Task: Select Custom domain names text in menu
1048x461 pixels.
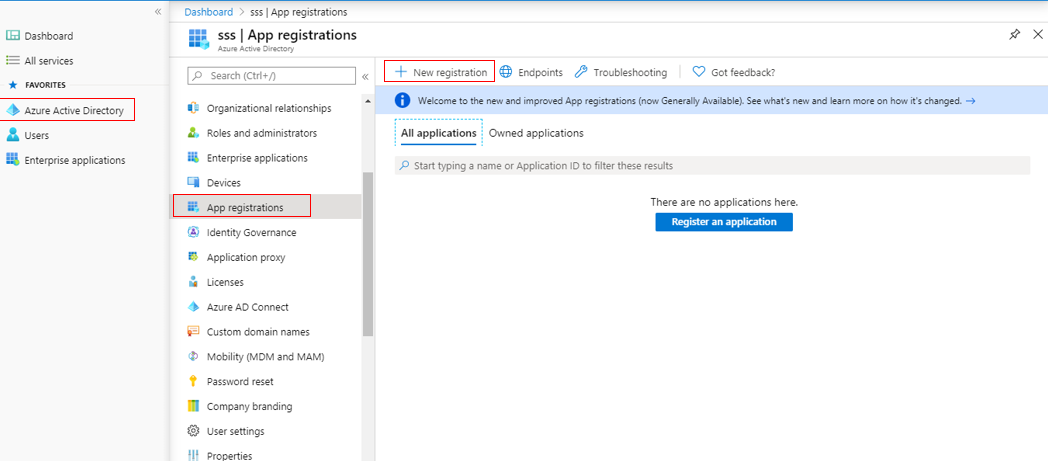Action: coord(258,332)
